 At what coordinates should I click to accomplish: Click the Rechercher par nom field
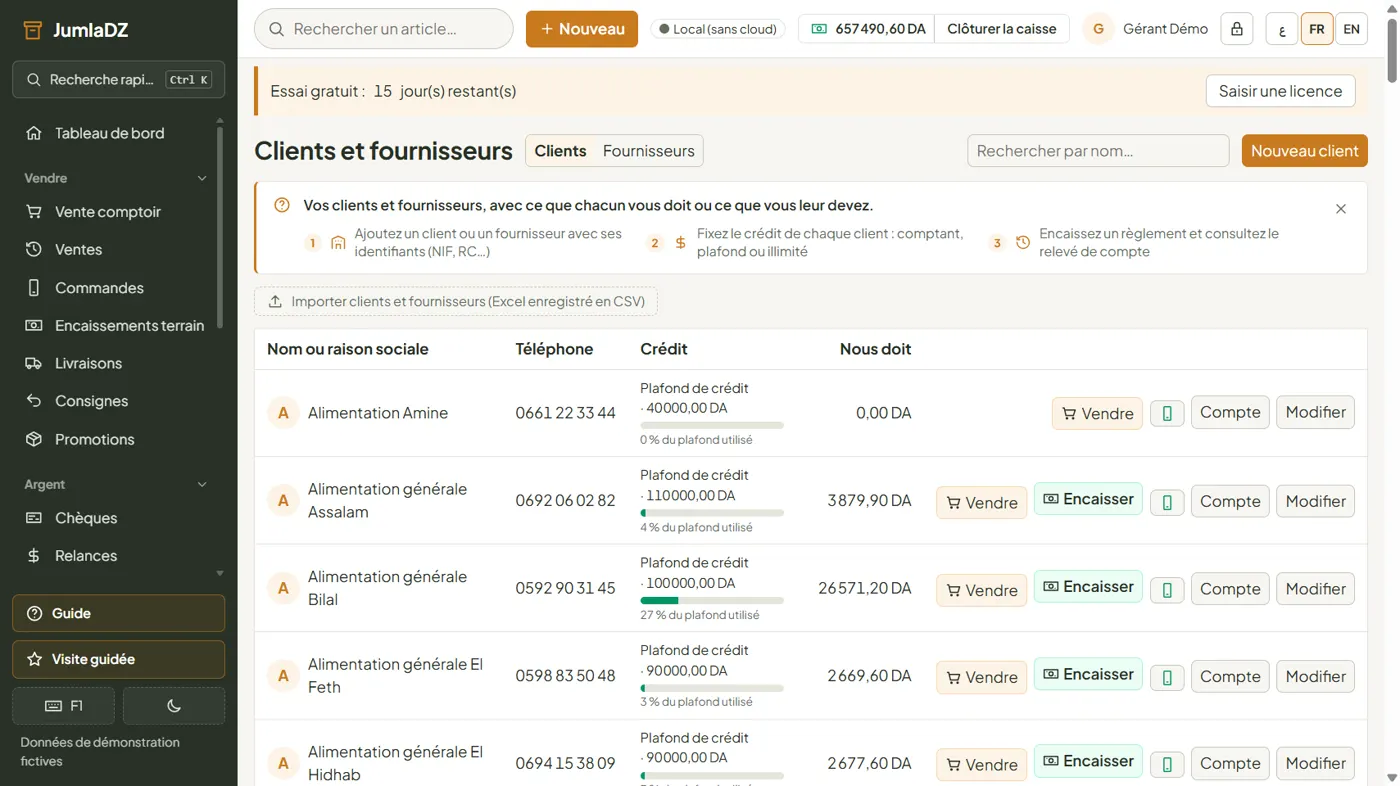point(1098,151)
